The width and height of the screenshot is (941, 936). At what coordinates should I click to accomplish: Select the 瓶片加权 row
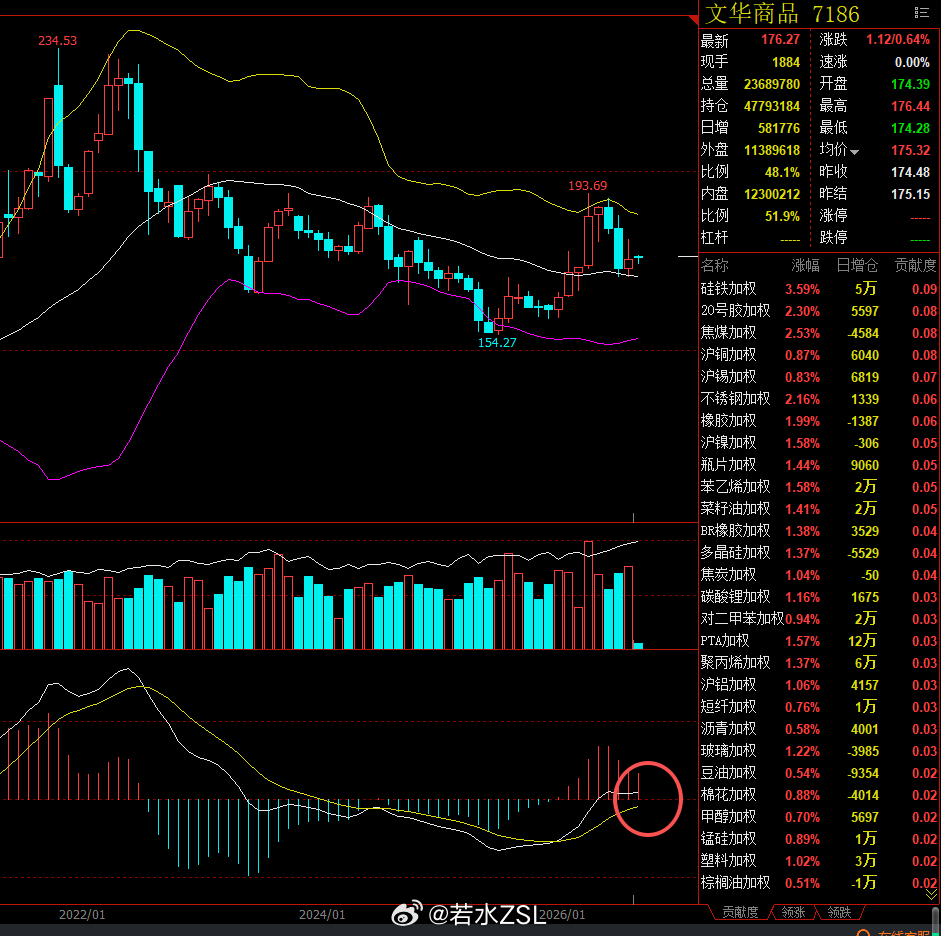pyautogui.click(x=819, y=465)
